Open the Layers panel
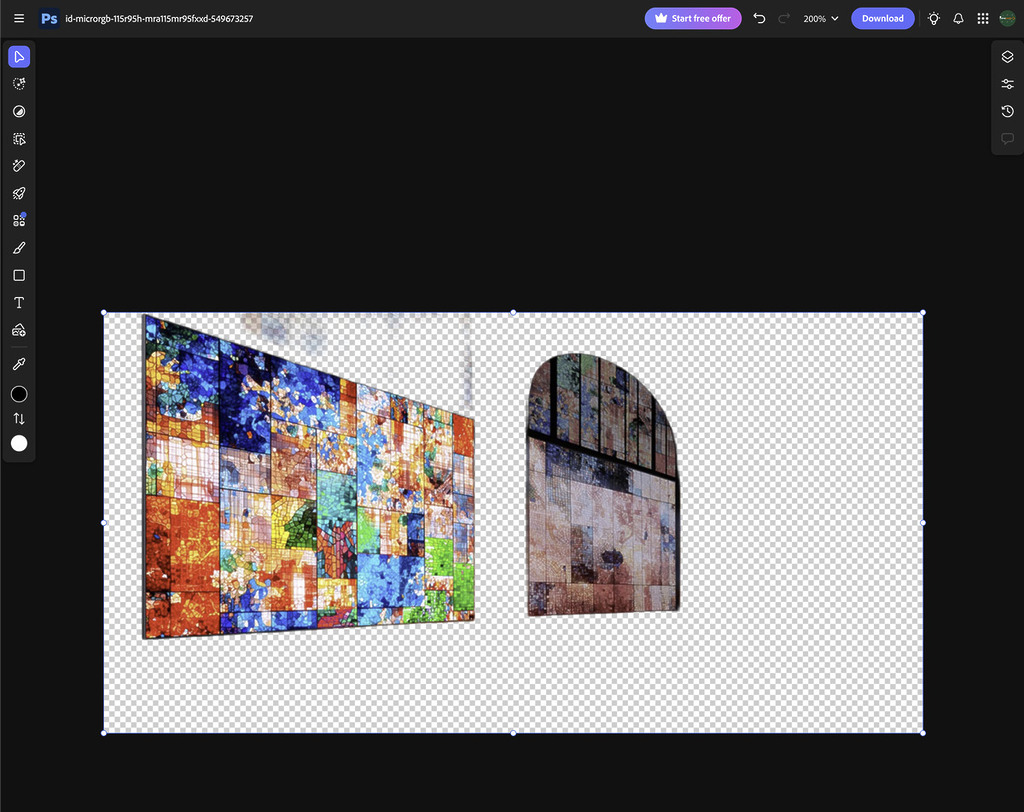This screenshot has height=812, width=1024. point(1007,57)
